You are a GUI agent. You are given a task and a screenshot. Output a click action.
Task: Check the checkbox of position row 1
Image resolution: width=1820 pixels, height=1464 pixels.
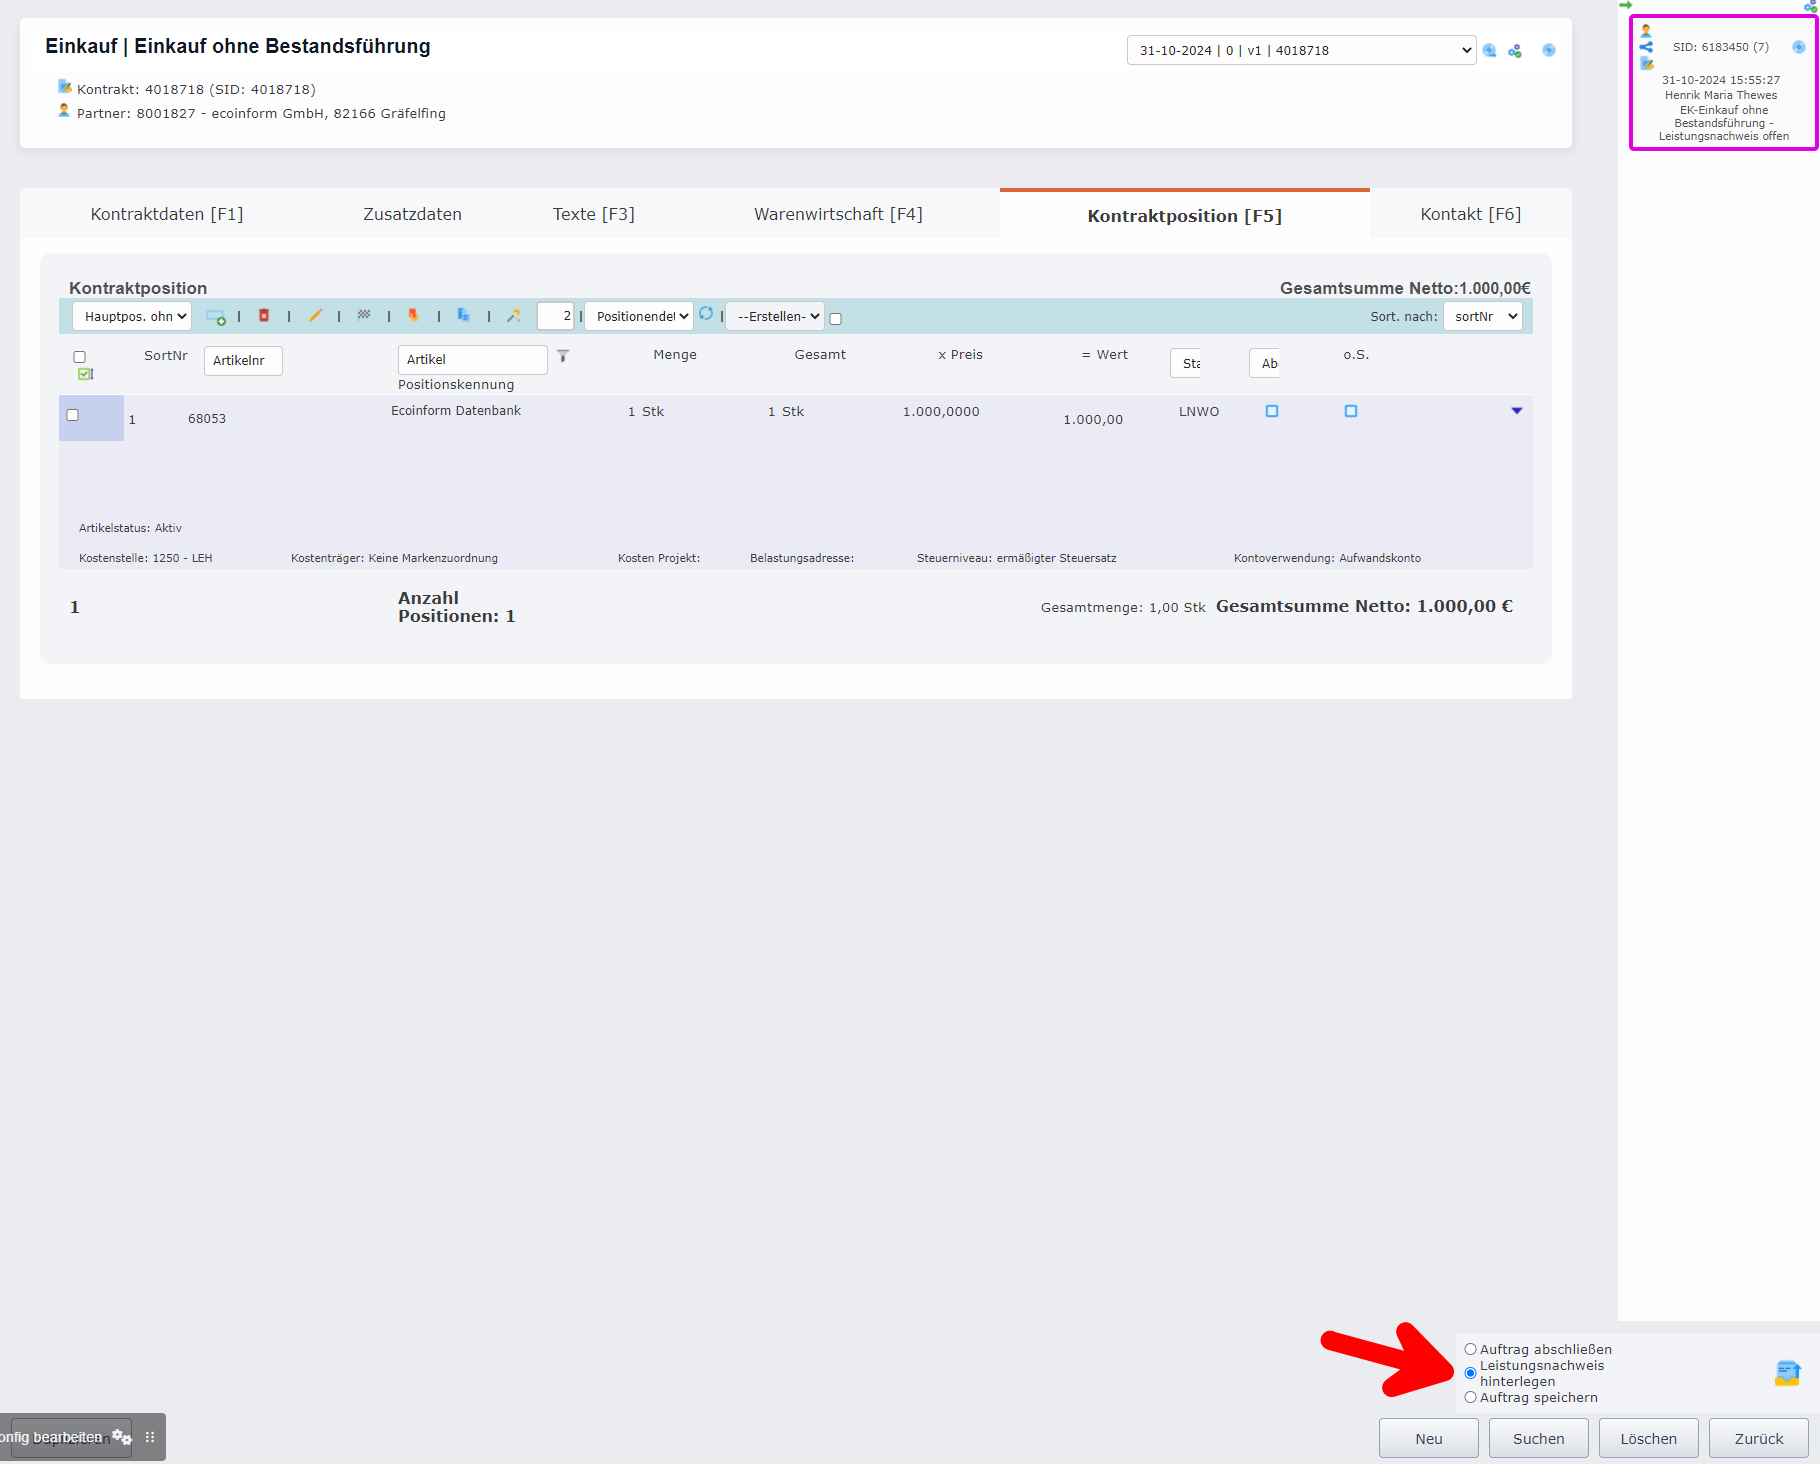point(73,414)
